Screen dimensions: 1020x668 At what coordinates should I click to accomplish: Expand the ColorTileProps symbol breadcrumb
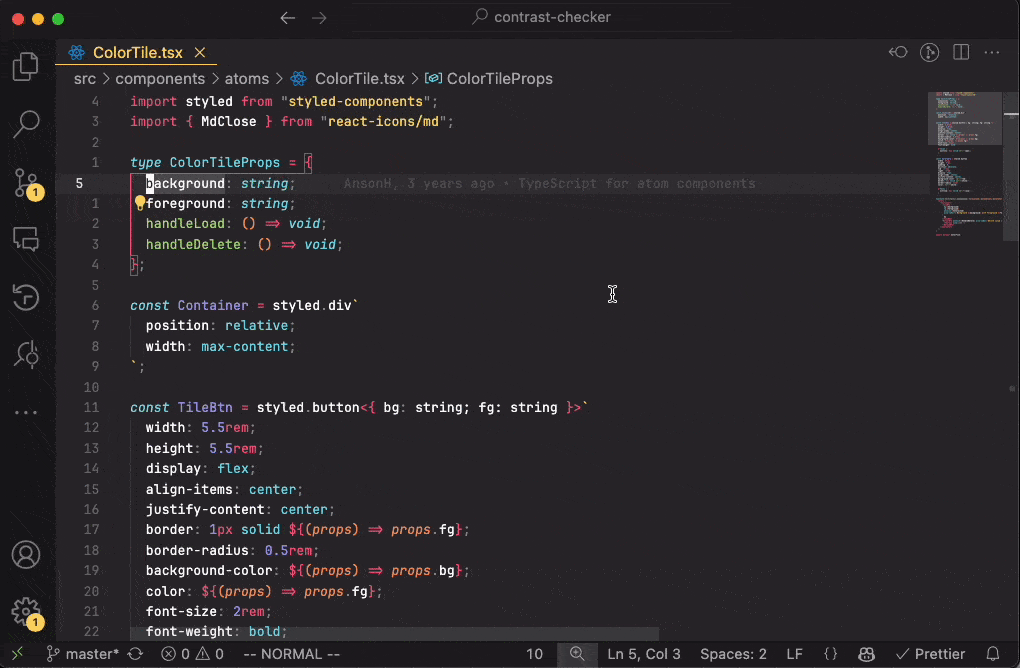(x=493, y=78)
